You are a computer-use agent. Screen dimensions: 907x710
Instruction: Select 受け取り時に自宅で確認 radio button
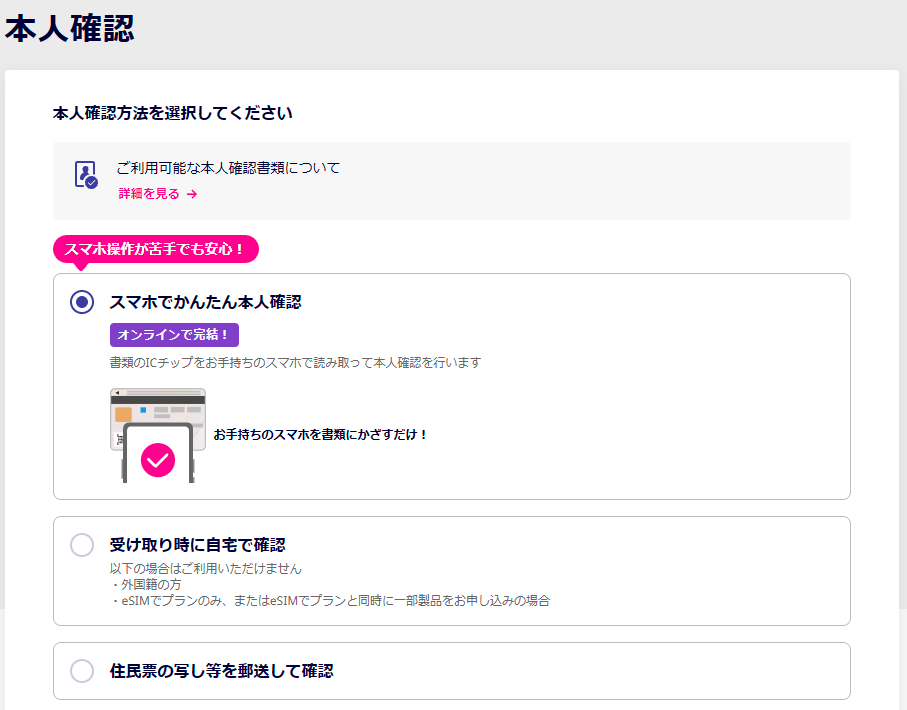click(82, 545)
